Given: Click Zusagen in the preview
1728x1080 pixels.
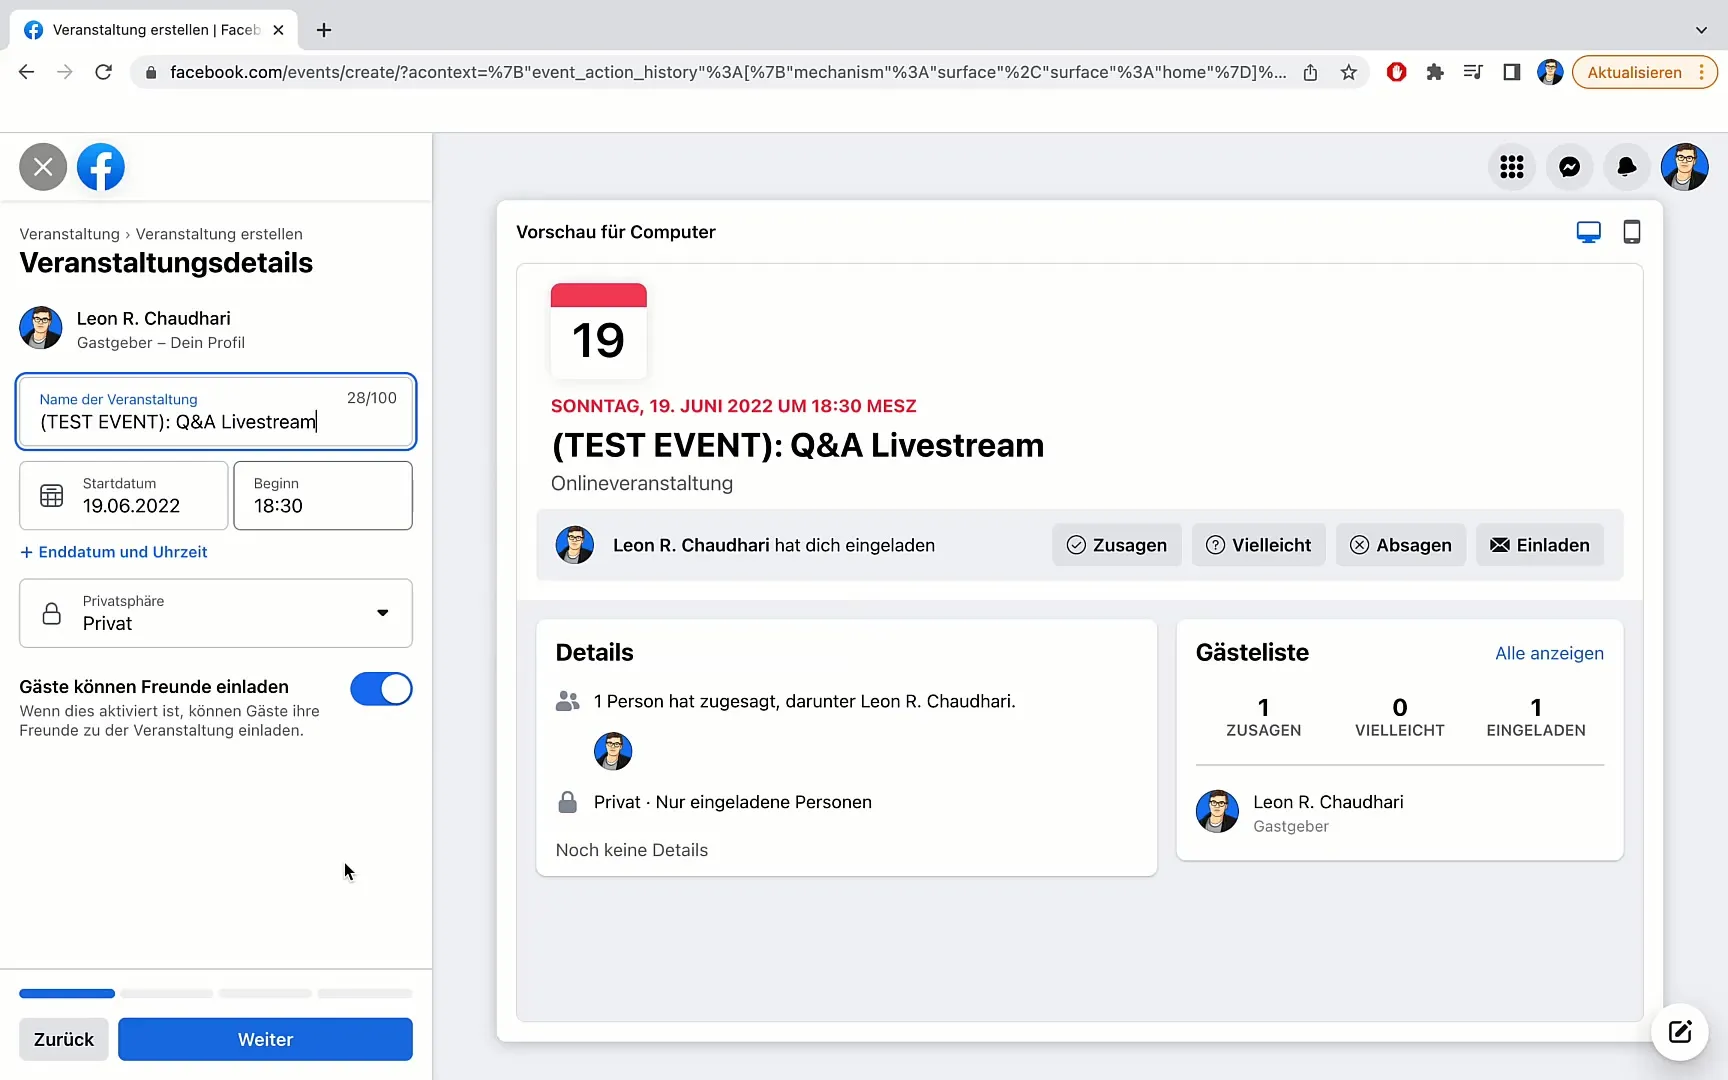Looking at the screenshot, I should [x=1117, y=545].
